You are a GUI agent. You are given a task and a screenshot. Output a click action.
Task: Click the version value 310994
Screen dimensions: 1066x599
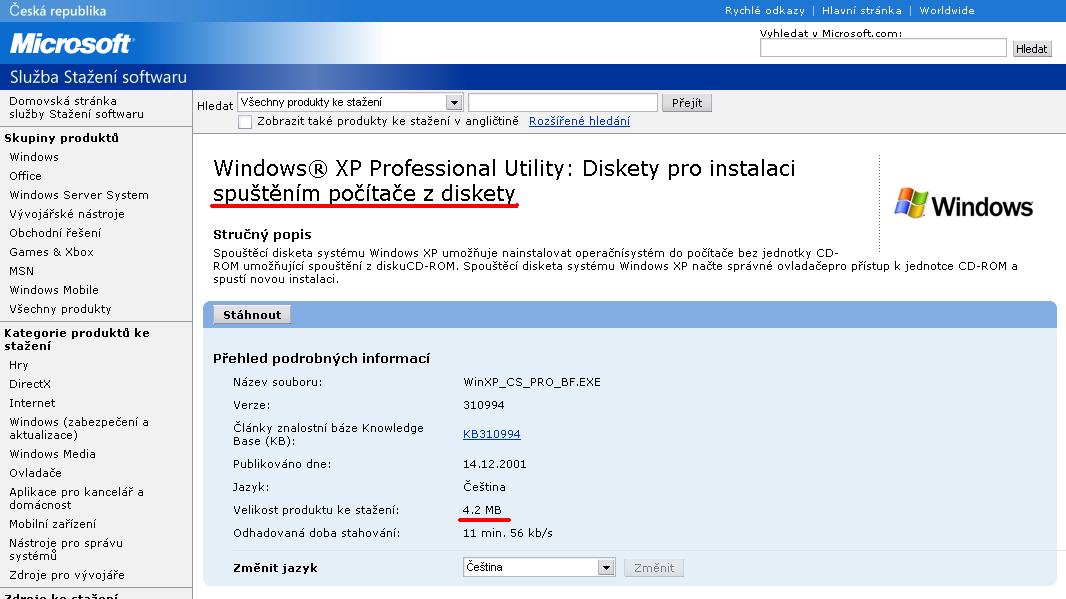click(x=483, y=405)
